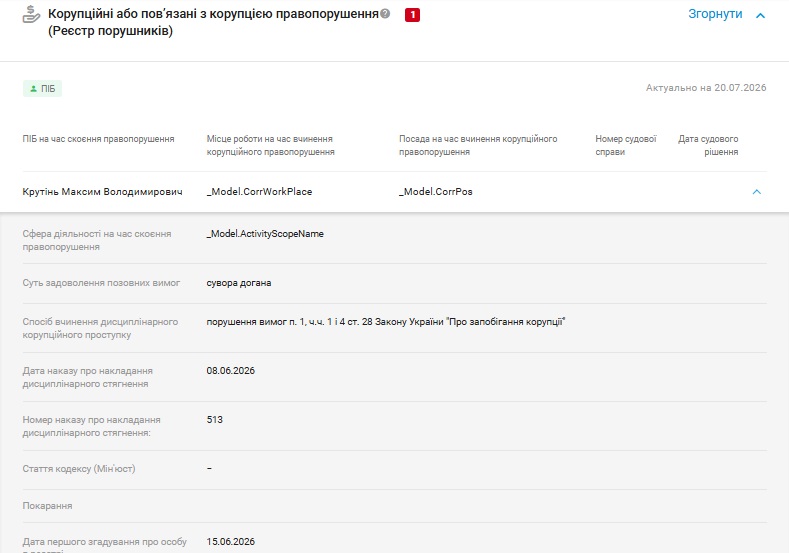Click the Актуально на 20.07.2026 date text
789x553 pixels.
(706, 88)
